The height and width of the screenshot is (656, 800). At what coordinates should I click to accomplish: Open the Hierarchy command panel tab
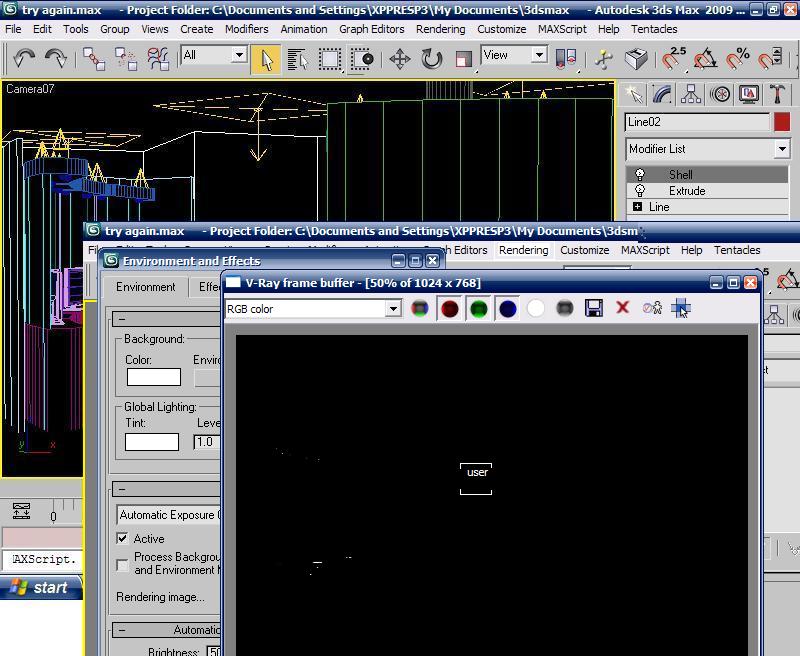pyautogui.click(x=691, y=94)
